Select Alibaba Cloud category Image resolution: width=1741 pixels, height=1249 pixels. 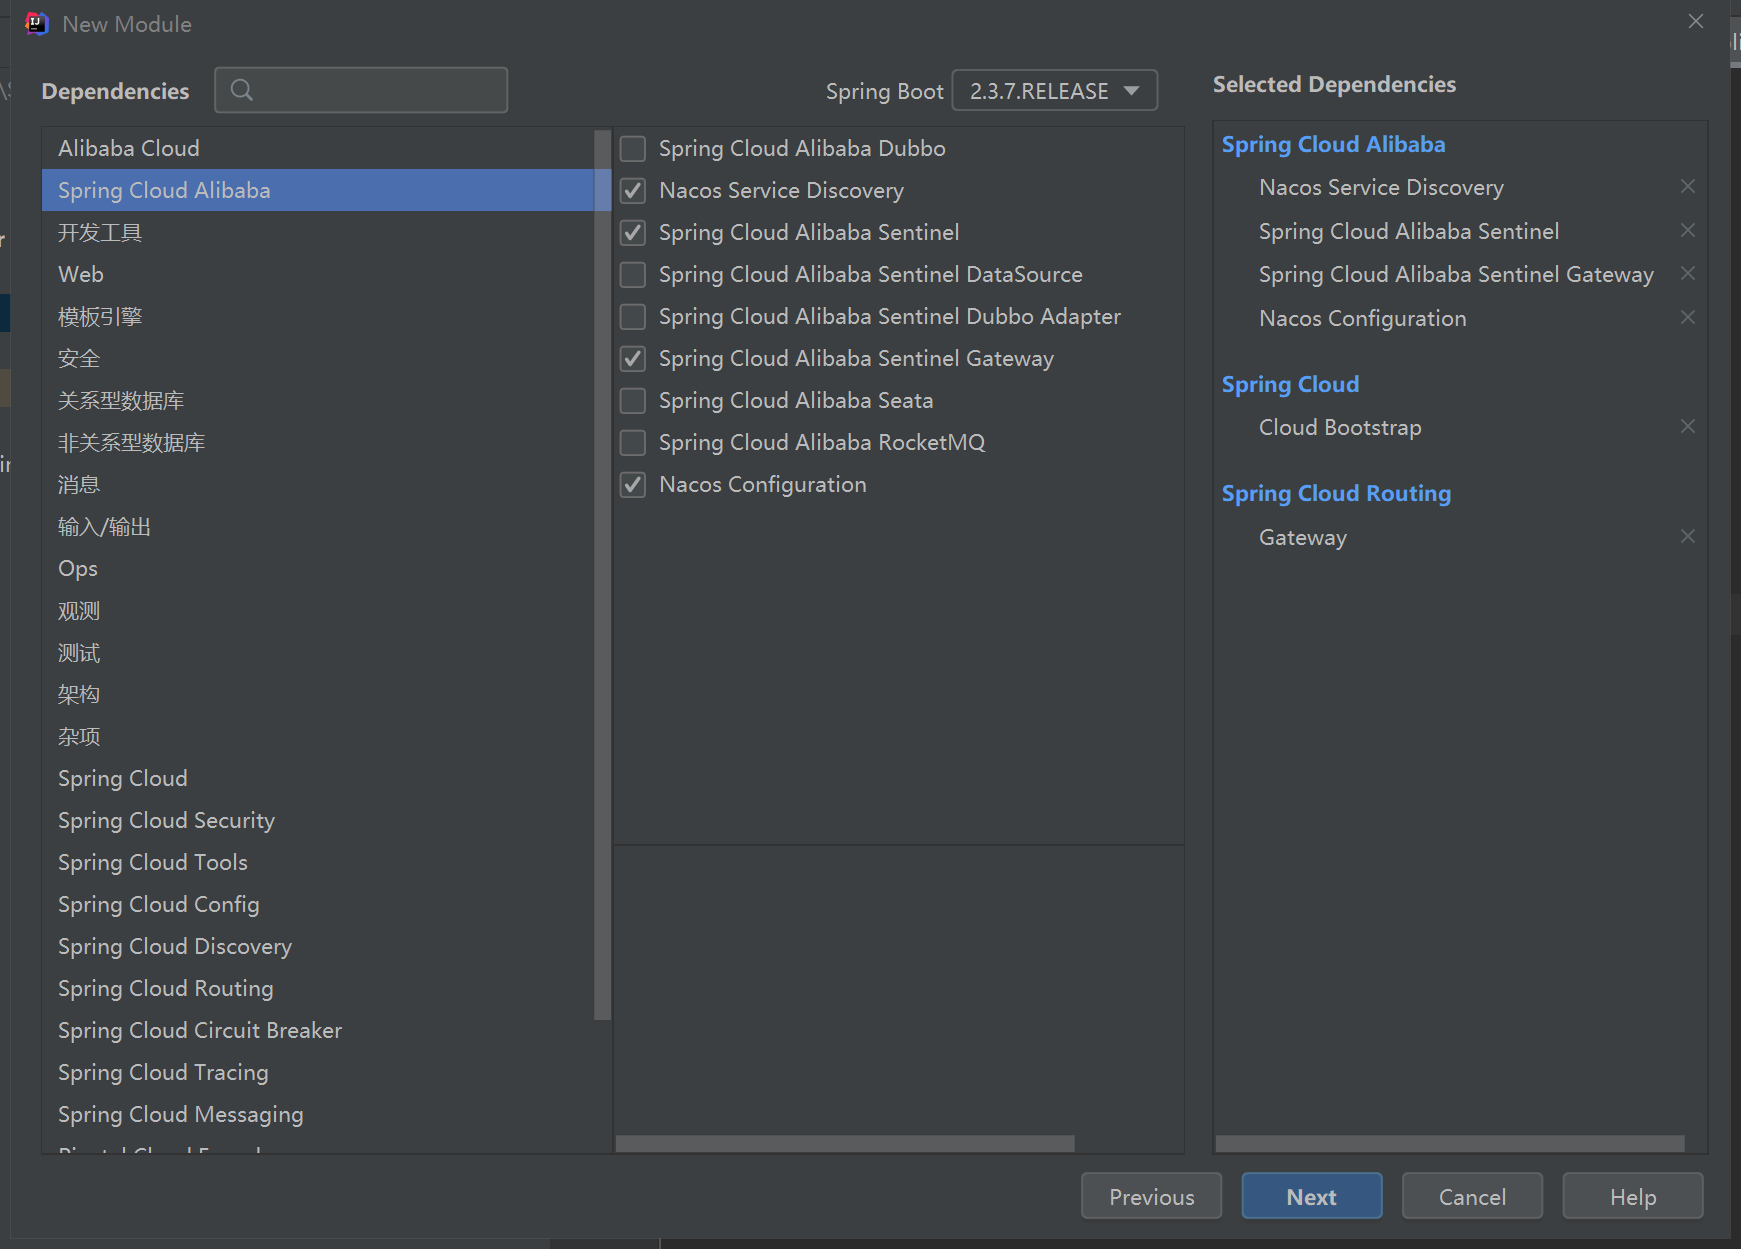tap(318, 148)
